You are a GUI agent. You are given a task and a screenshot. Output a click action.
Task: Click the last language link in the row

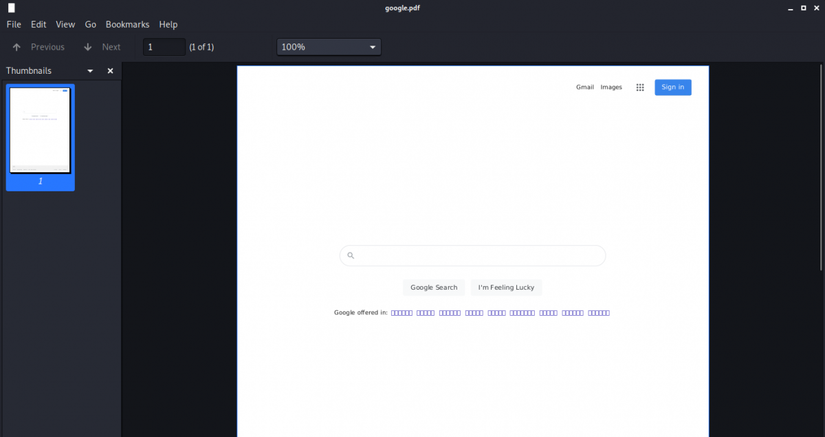(599, 313)
